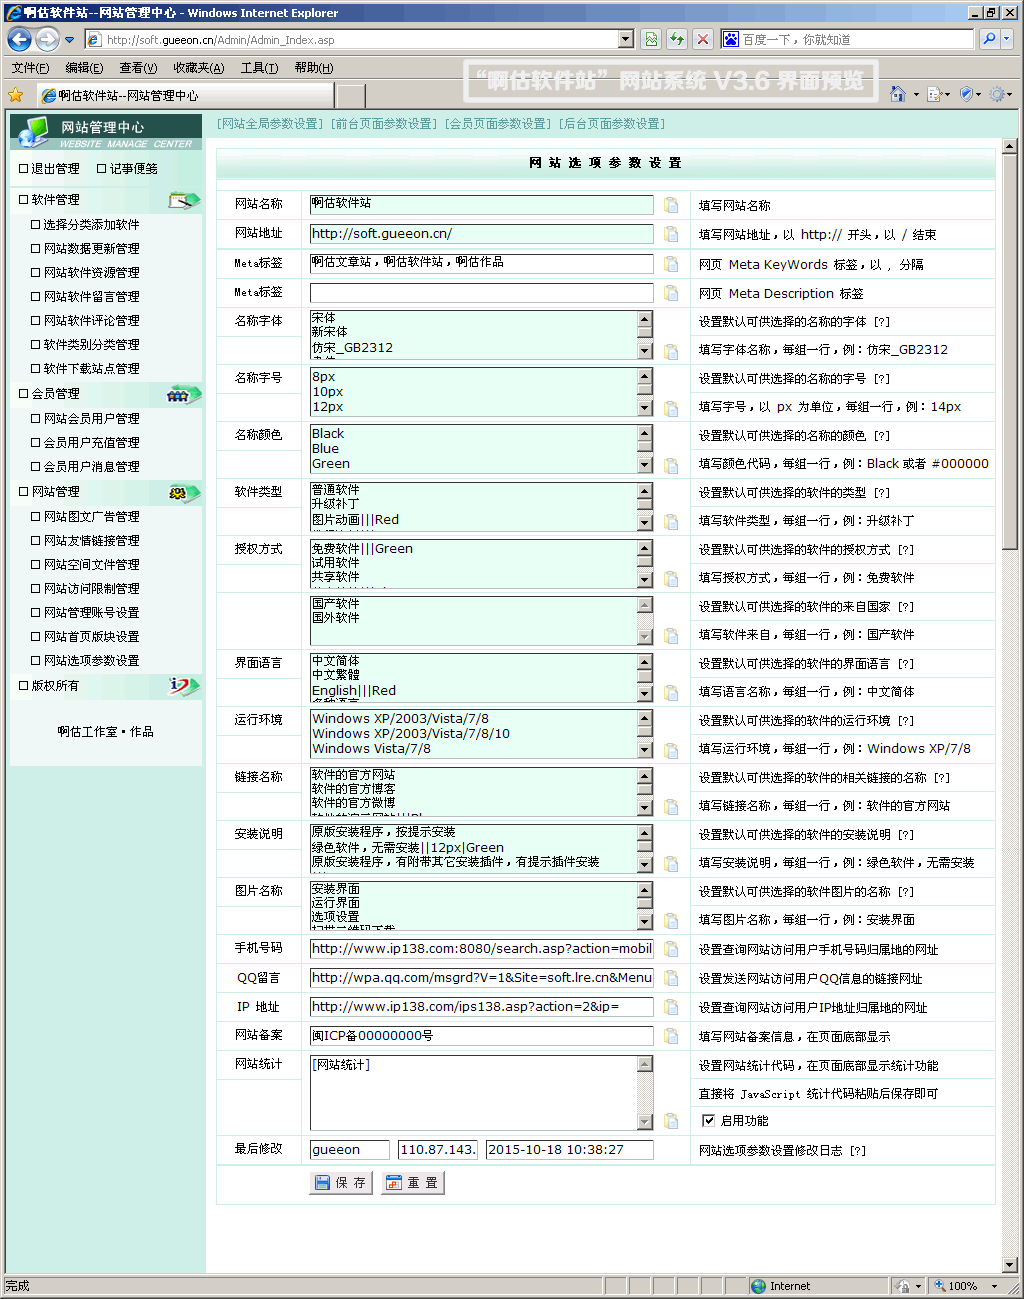Click the search magnifier icon
The image size is (1024, 1299).
pos(989,39)
